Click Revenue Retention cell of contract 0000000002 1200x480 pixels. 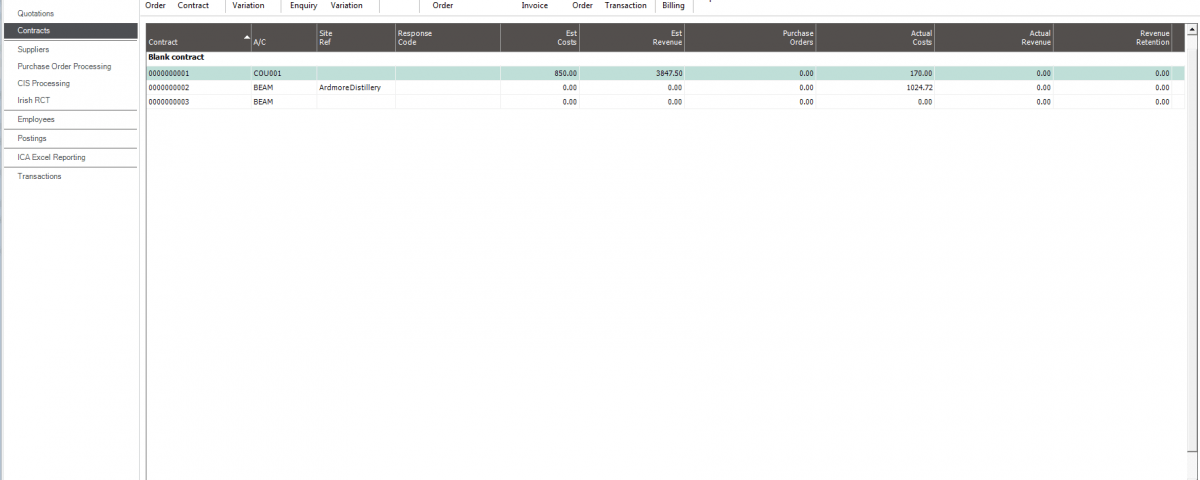tap(1112, 87)
